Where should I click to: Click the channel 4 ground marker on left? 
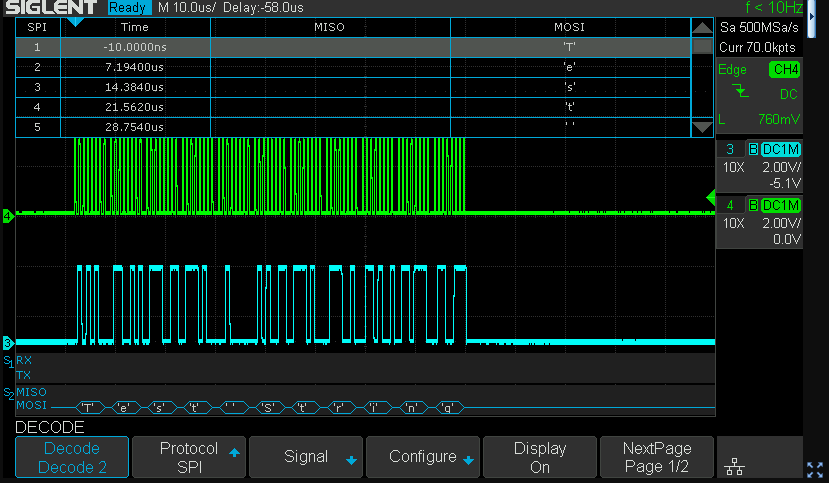[x=7, y=215]
